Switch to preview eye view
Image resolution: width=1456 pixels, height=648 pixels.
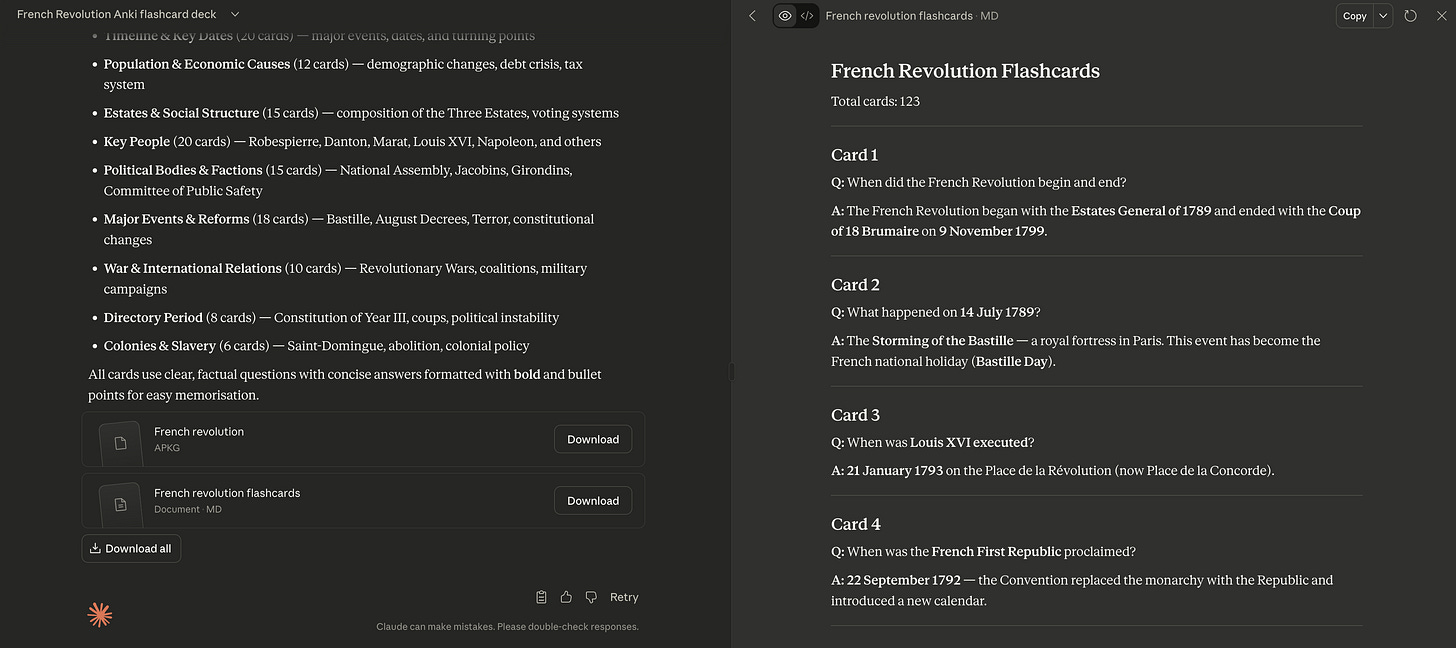[785, 16]
